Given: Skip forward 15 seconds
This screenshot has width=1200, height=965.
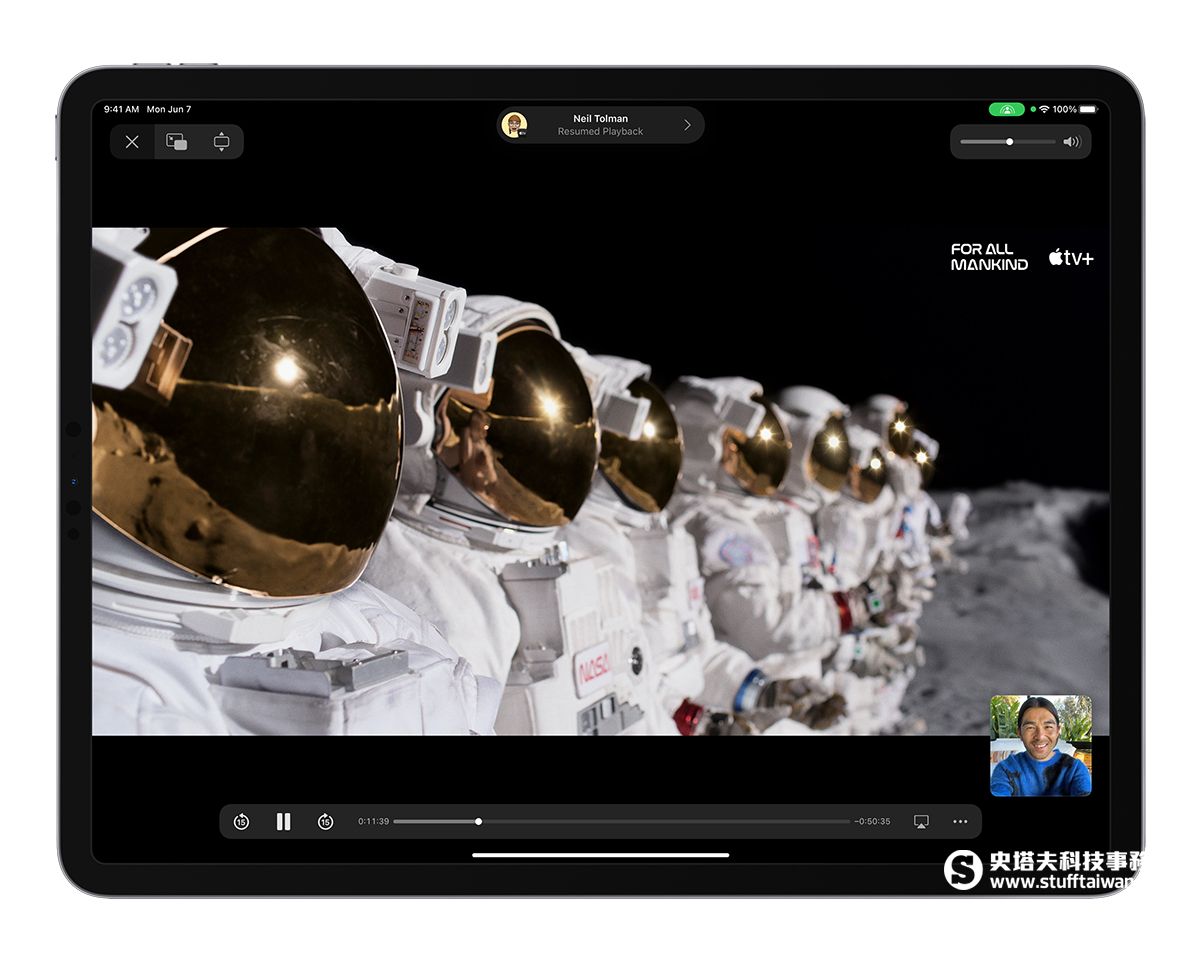Looking at the screenshot, I should (x=325, y=822).
